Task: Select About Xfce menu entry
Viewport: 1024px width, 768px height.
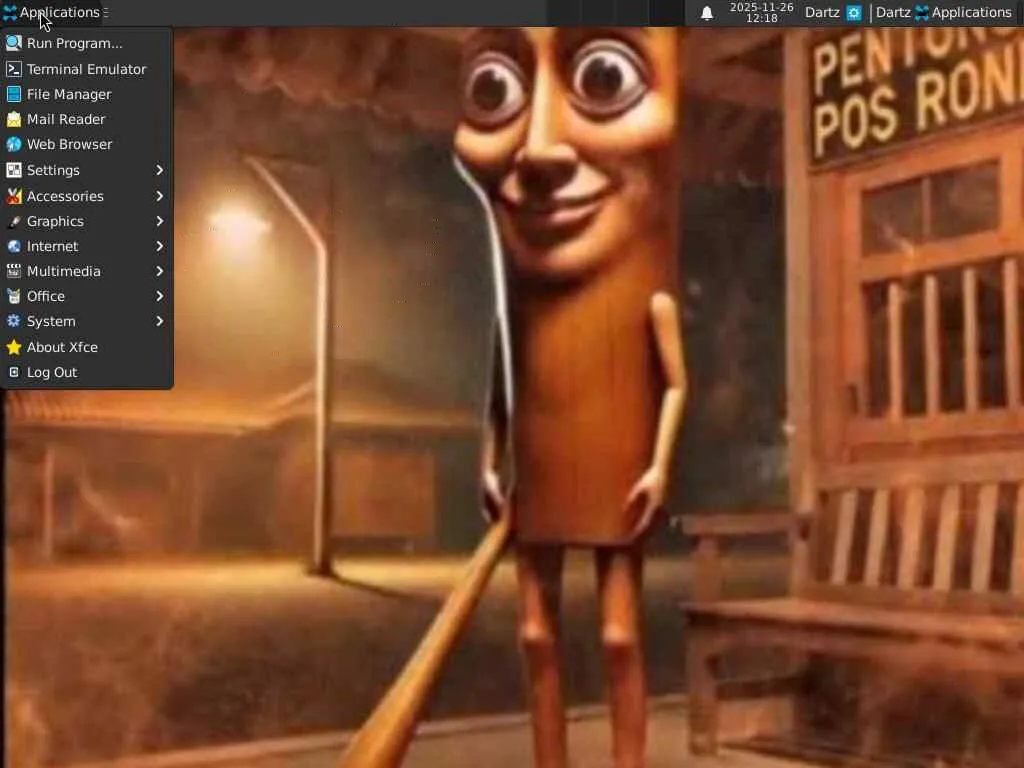Action: pos(87,347)
